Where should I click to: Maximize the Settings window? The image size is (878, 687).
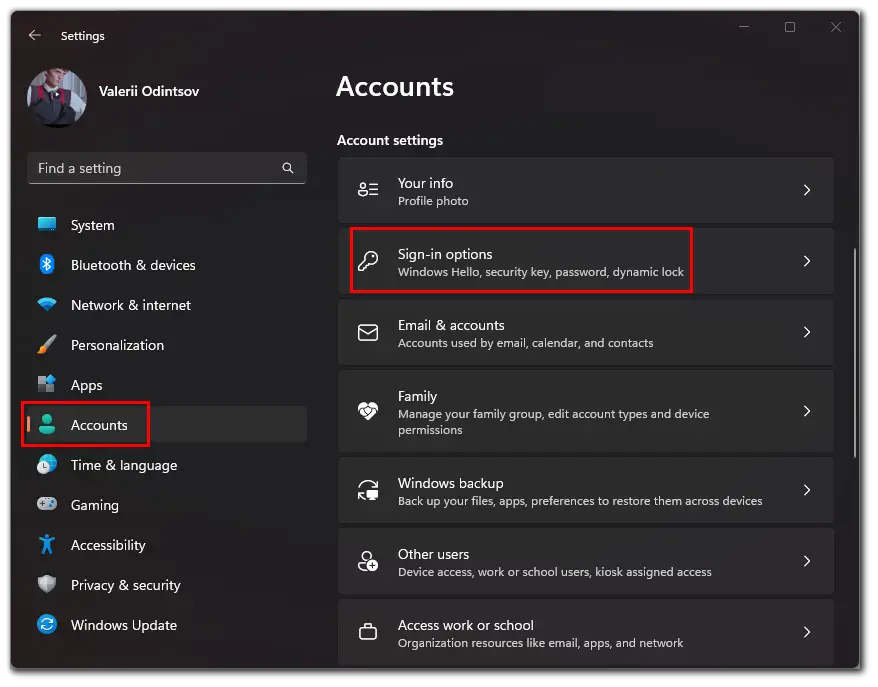point(790,27)
